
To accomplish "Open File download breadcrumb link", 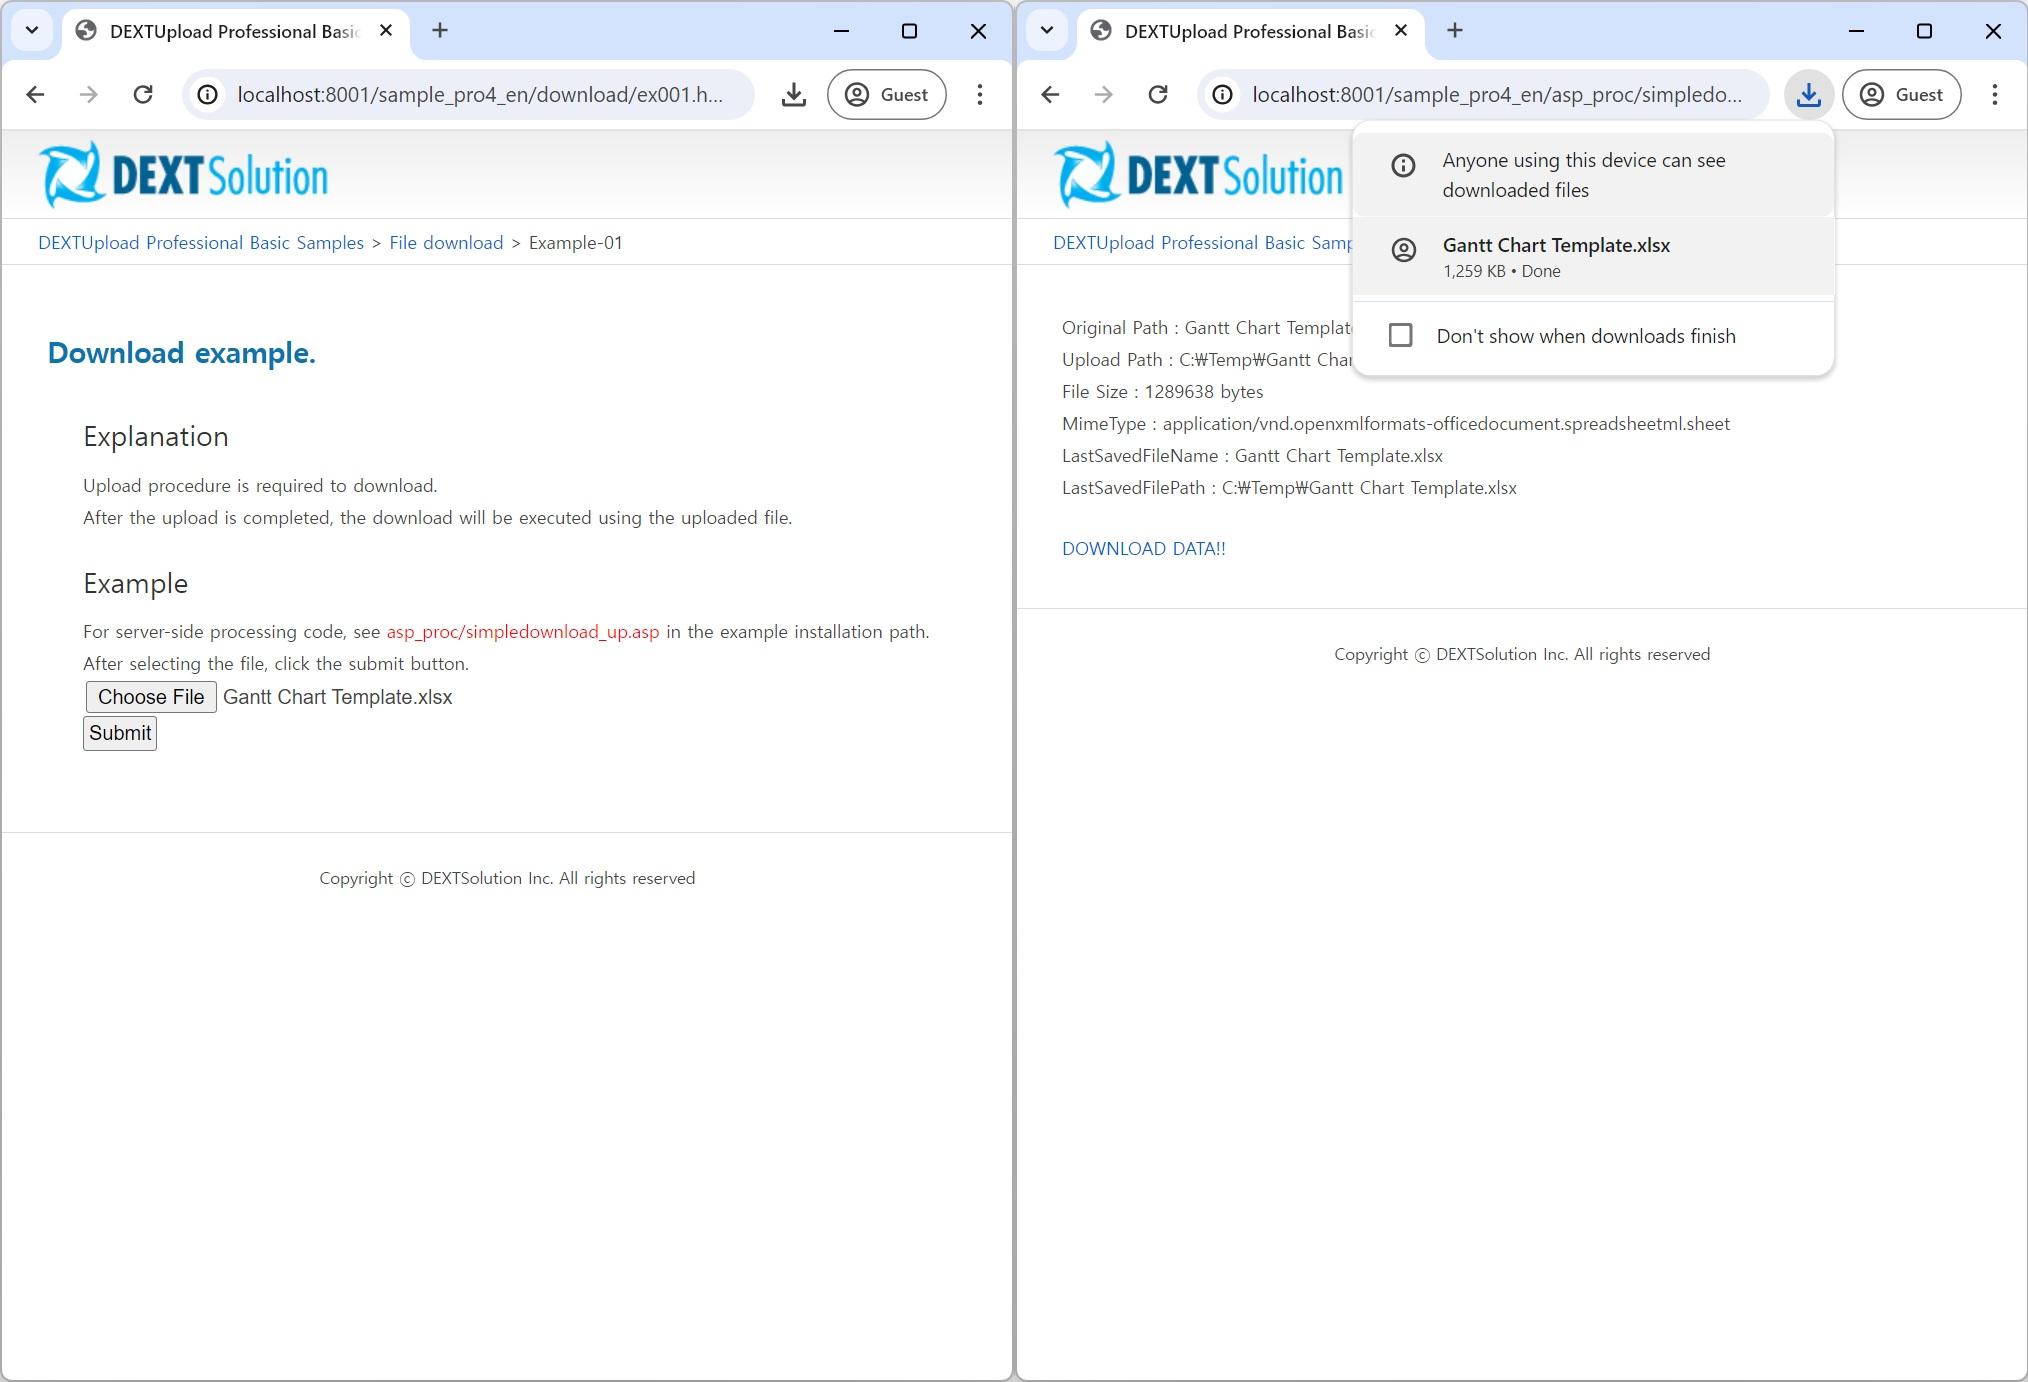I will coord(446,243).
